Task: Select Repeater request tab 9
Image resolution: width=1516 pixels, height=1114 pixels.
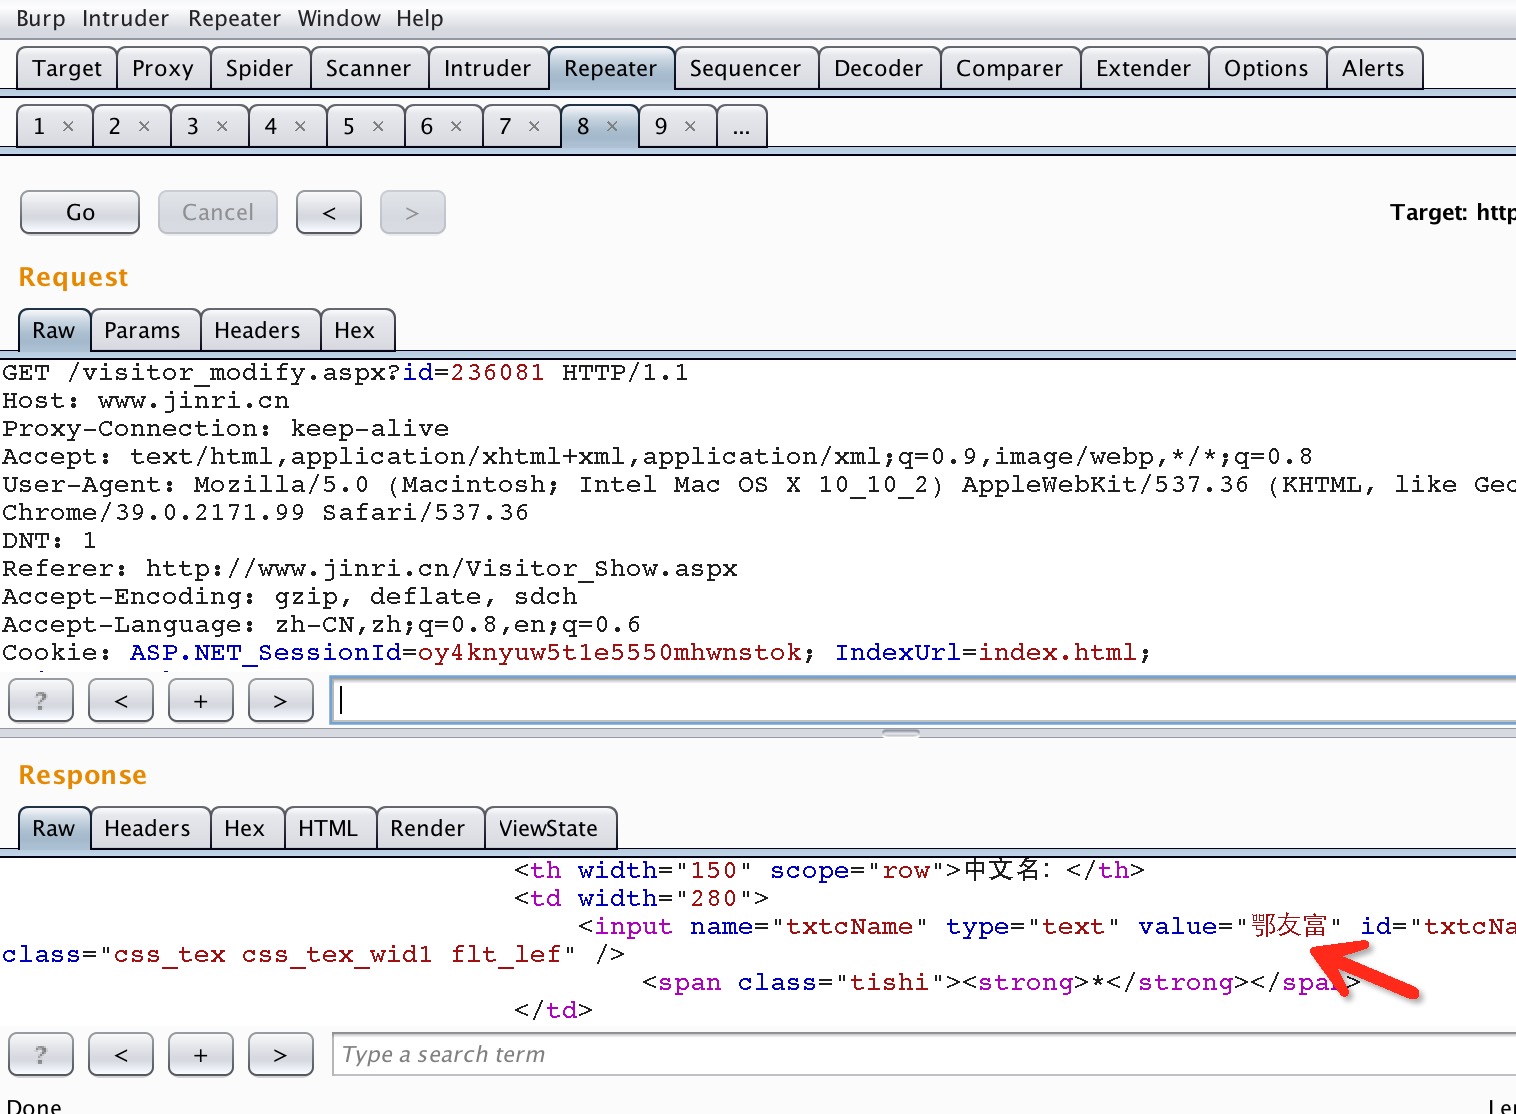Action: click(661, 126)
